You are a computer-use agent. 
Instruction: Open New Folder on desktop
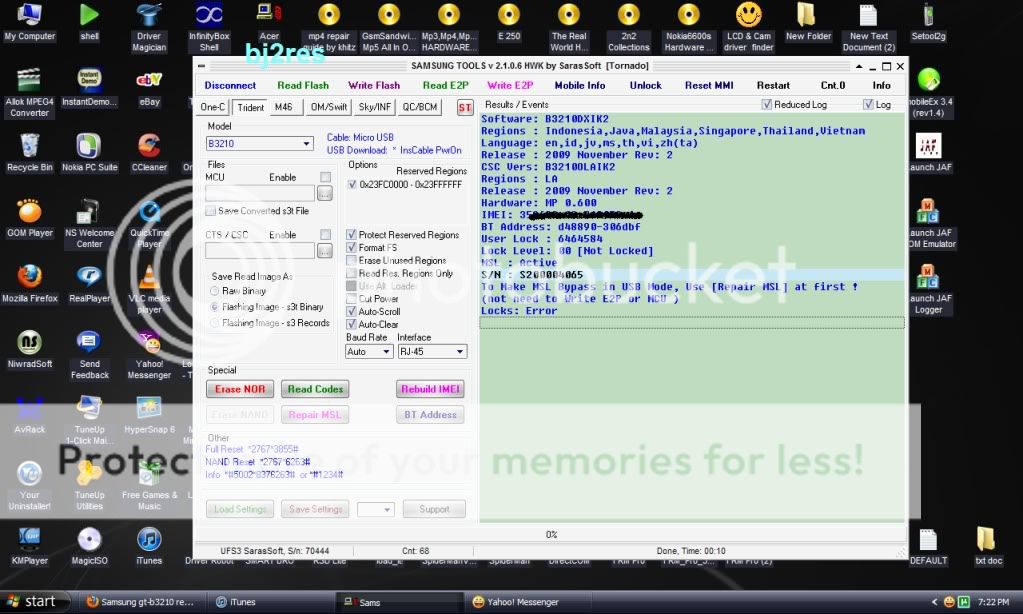pyautogui.click(x=808, y=23)
